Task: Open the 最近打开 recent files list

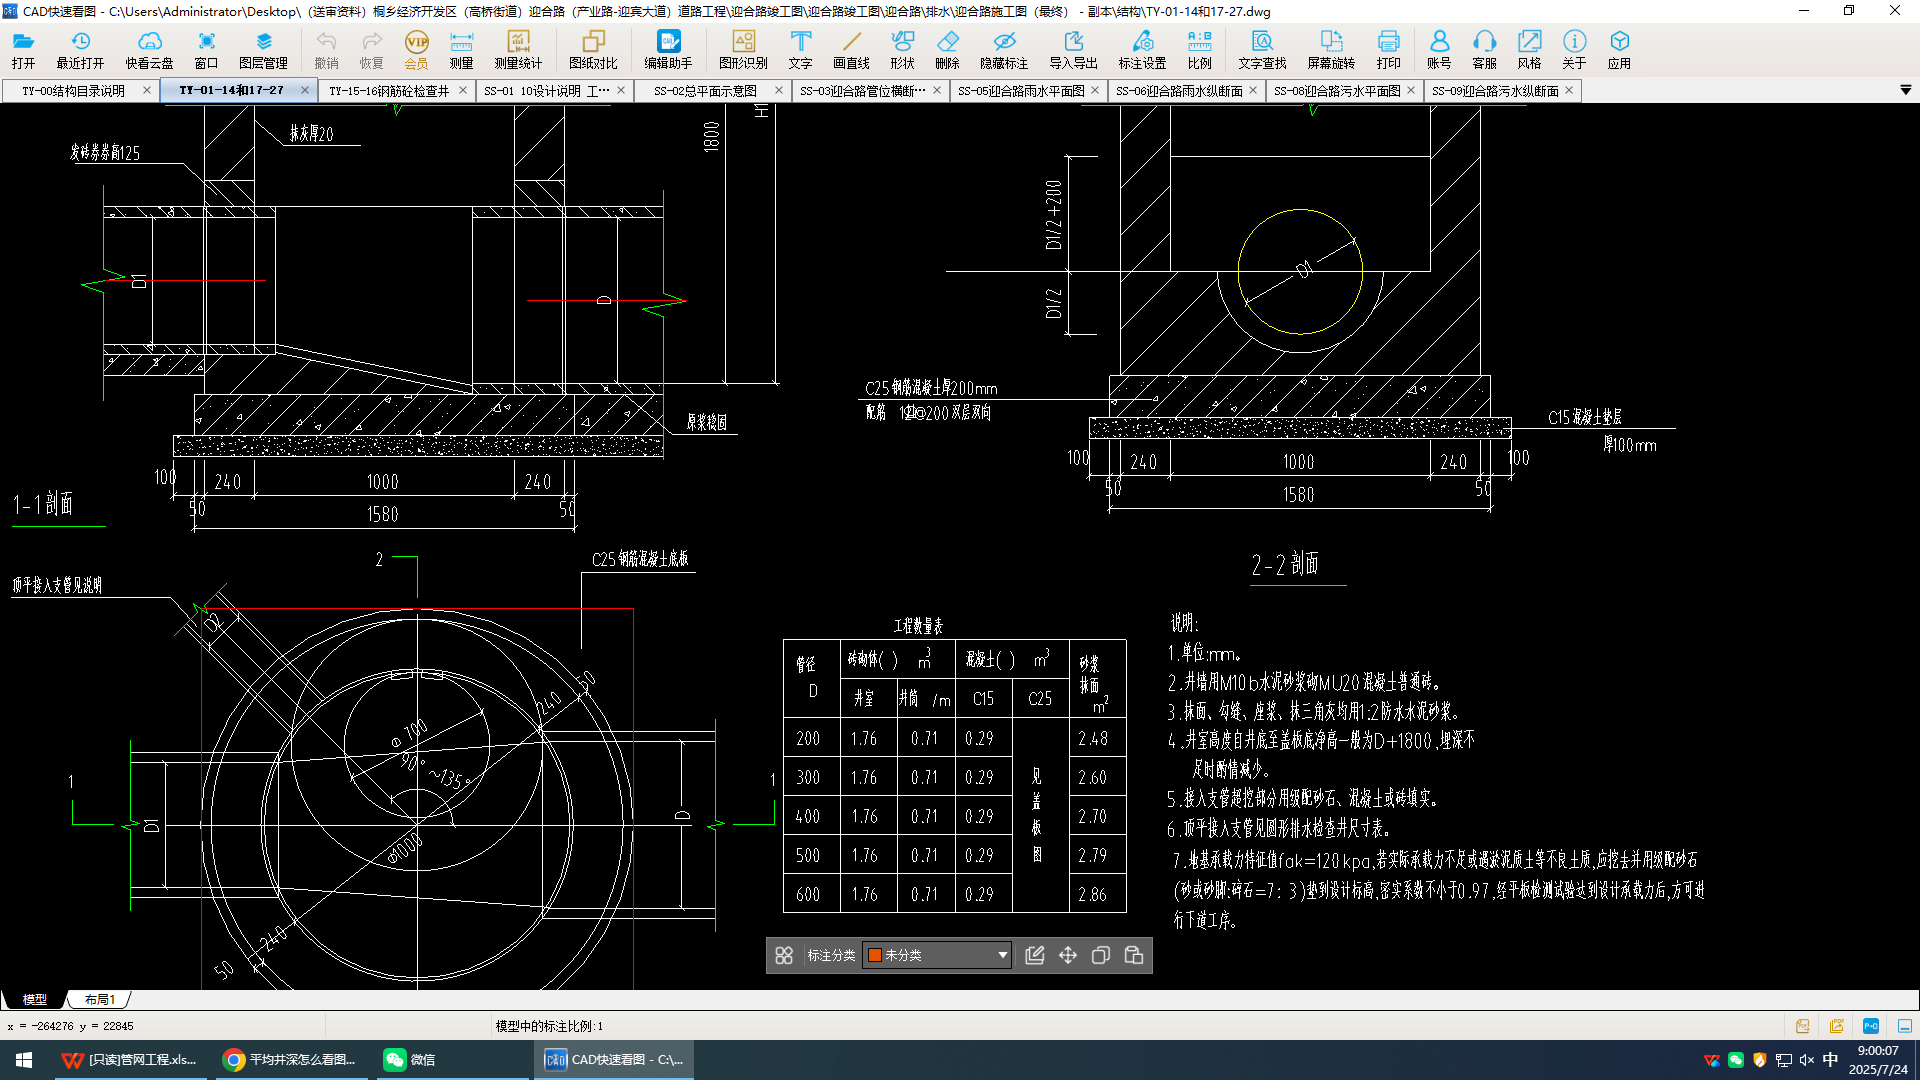Action: click(80, 50)
